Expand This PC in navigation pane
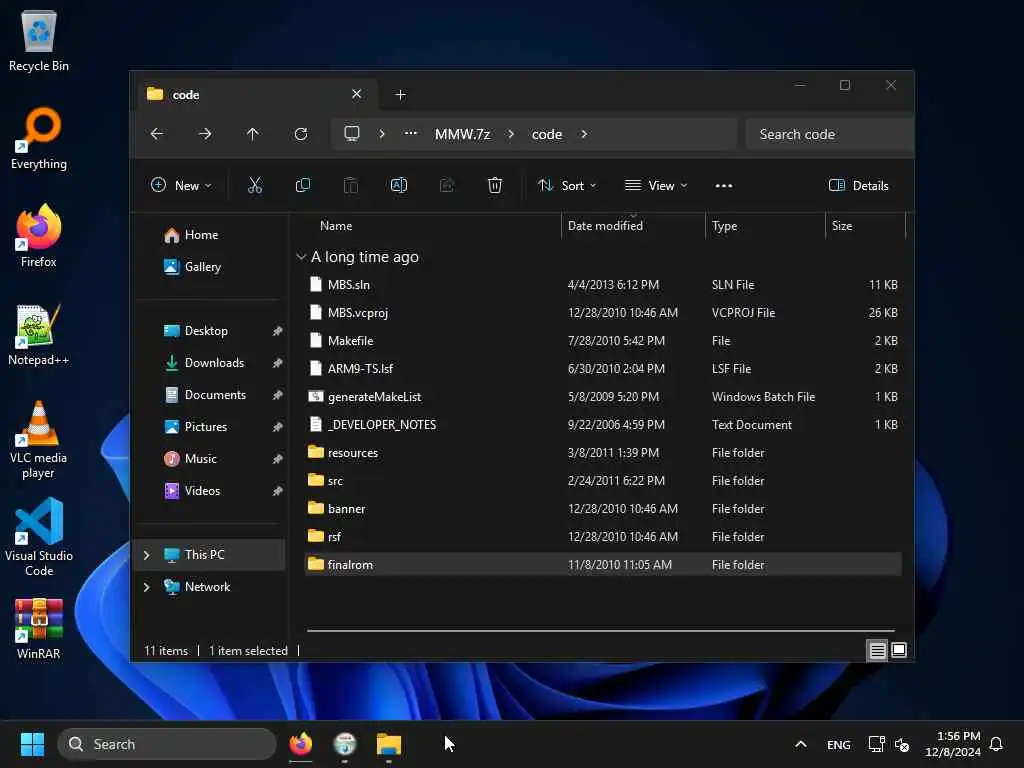The image size is (1024, 768). tap(146, 555)
